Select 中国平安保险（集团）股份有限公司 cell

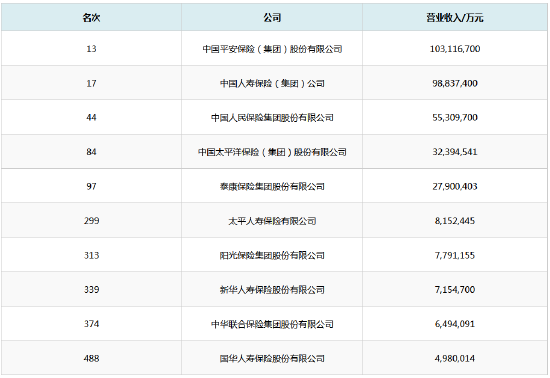[272, 49]
